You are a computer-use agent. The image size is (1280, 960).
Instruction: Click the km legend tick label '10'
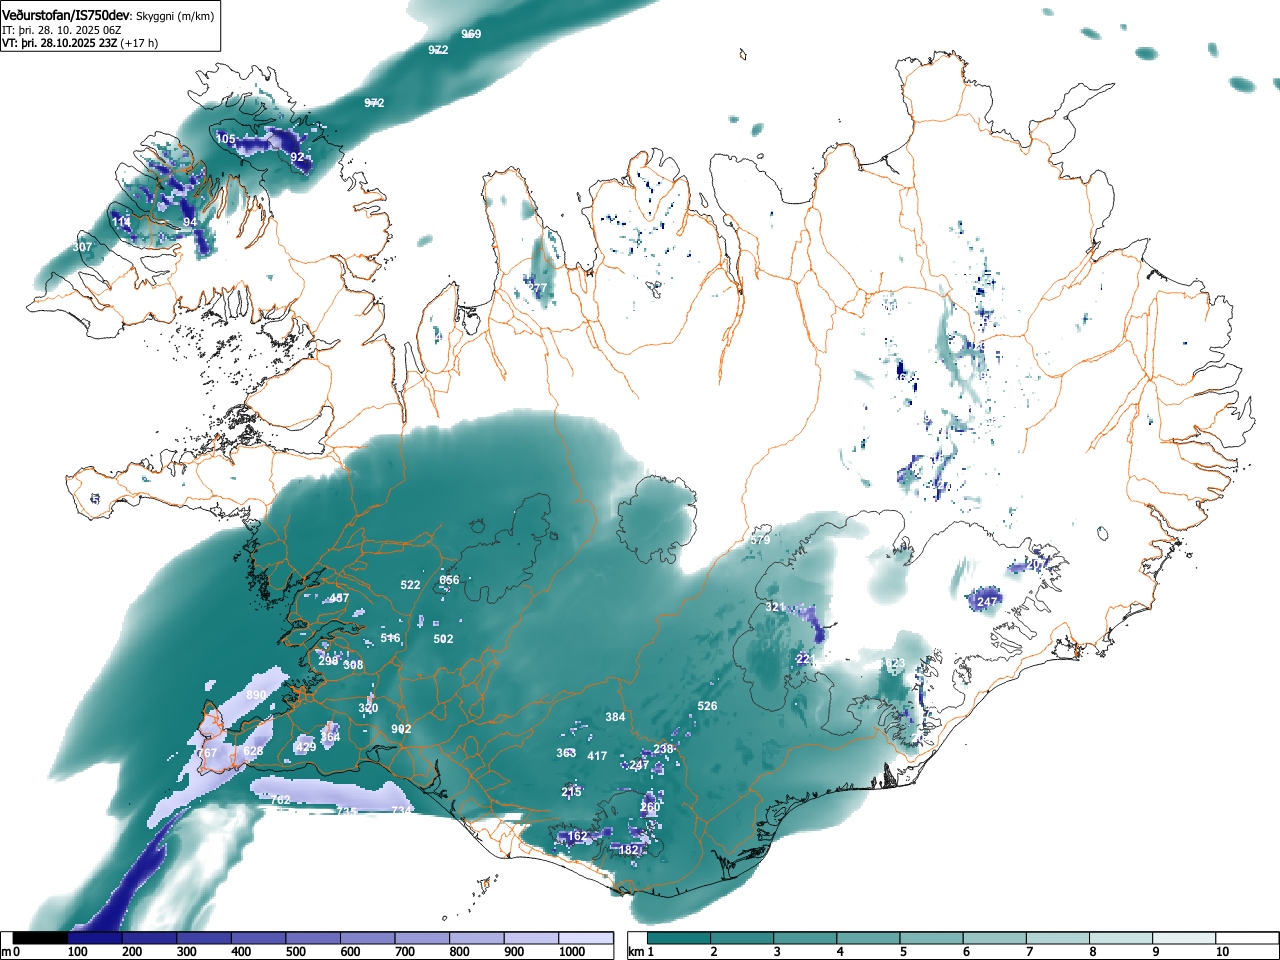click(1222, 952)
